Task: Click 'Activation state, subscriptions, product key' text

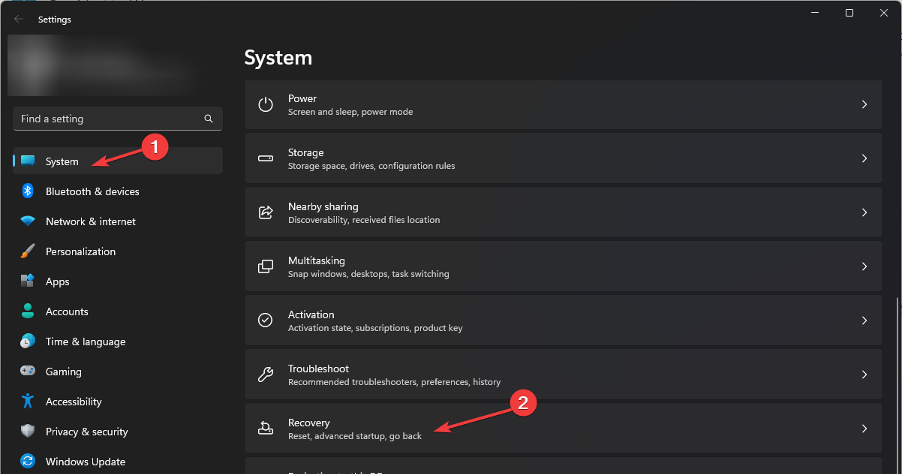Action: (375, 328)
